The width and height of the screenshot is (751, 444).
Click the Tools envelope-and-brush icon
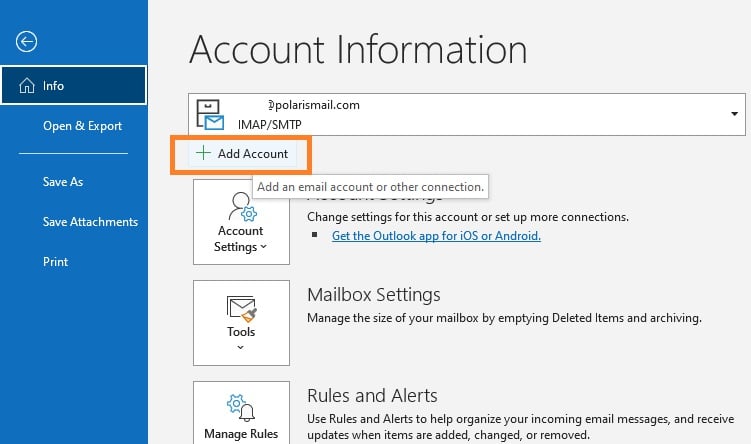[x=241, y=308]
